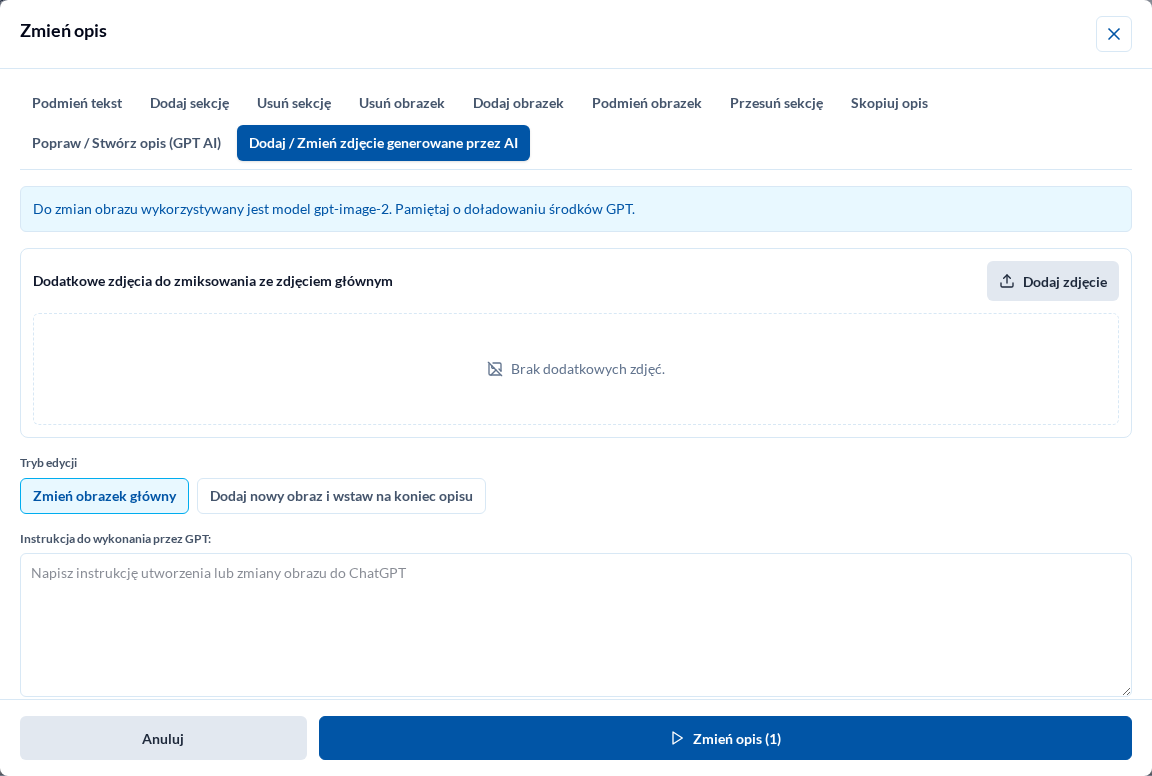
Task: Open the Podmień tekst tab
Action: coord(77,103)
